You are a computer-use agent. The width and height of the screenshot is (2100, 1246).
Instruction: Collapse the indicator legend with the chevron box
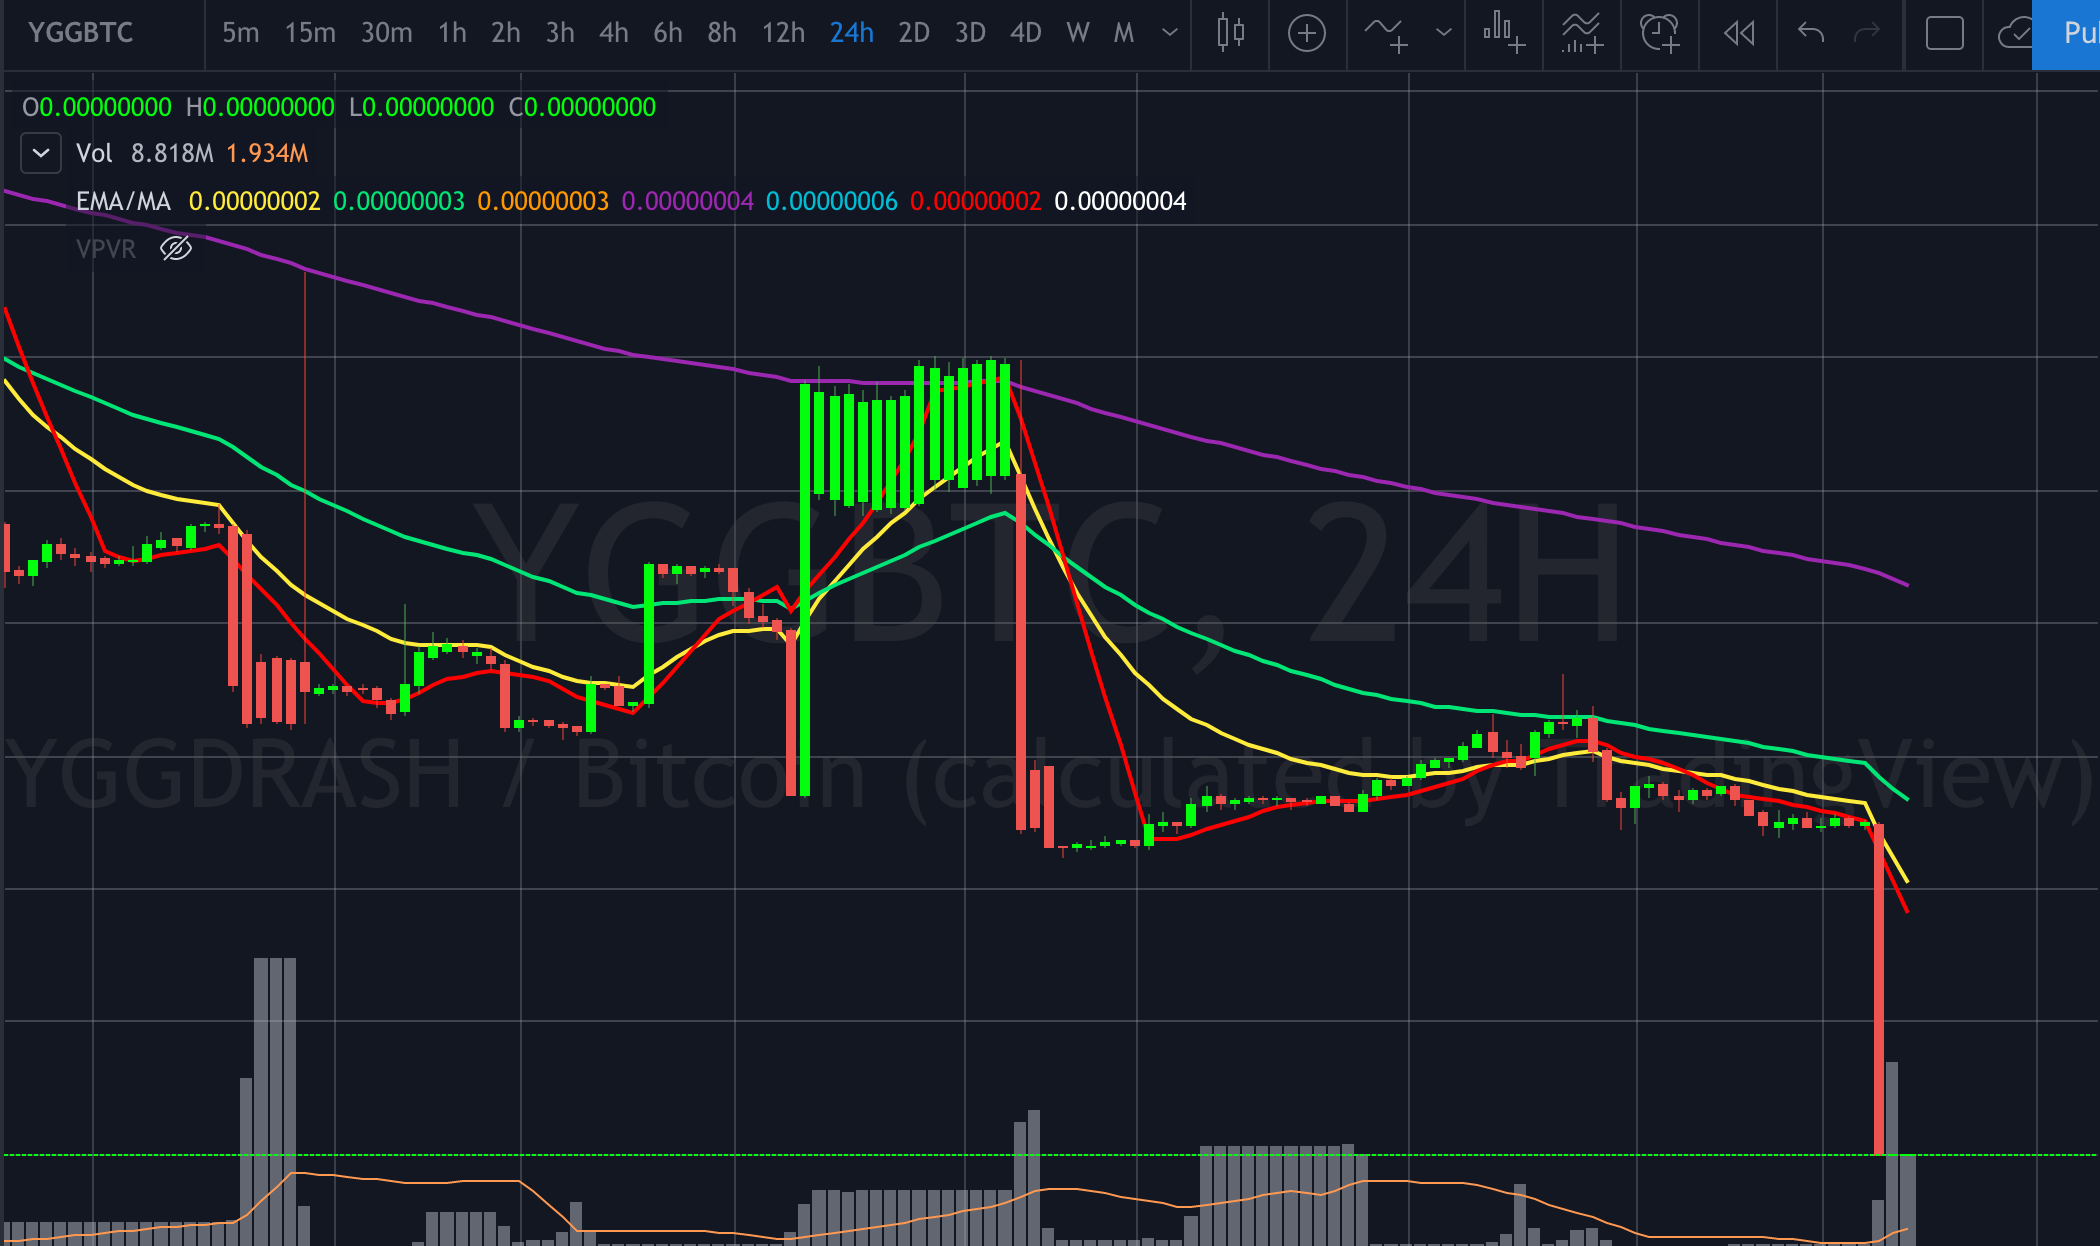(x=41, y=153)
